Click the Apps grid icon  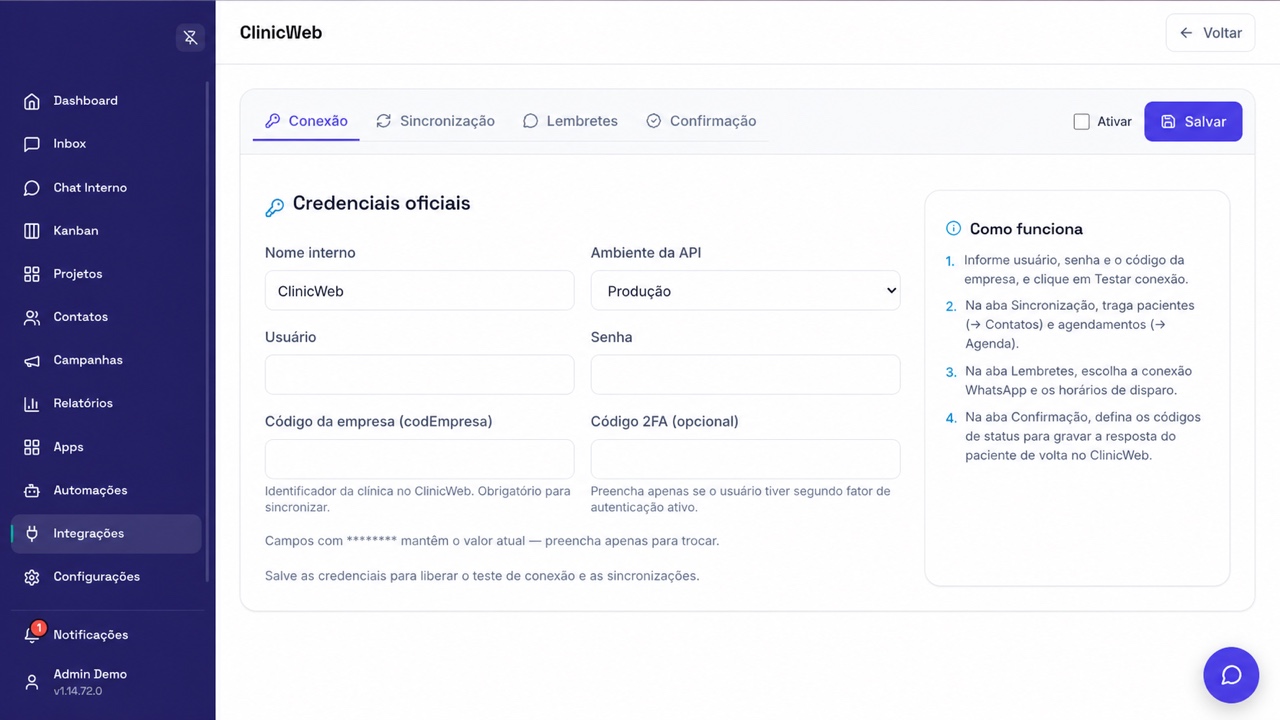(x=32, y=447)
